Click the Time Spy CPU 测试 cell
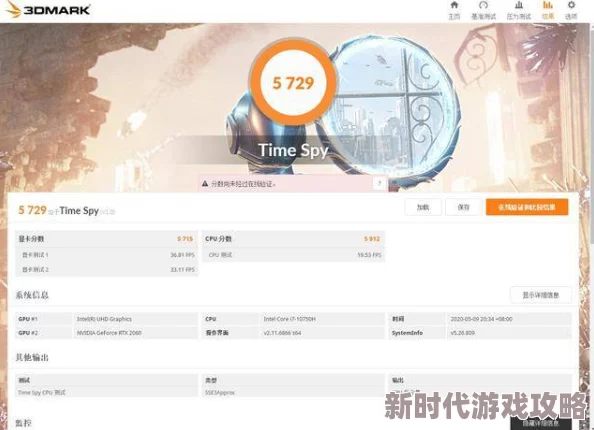This screenshot has width=594, height=430. (x=42, y=392)
